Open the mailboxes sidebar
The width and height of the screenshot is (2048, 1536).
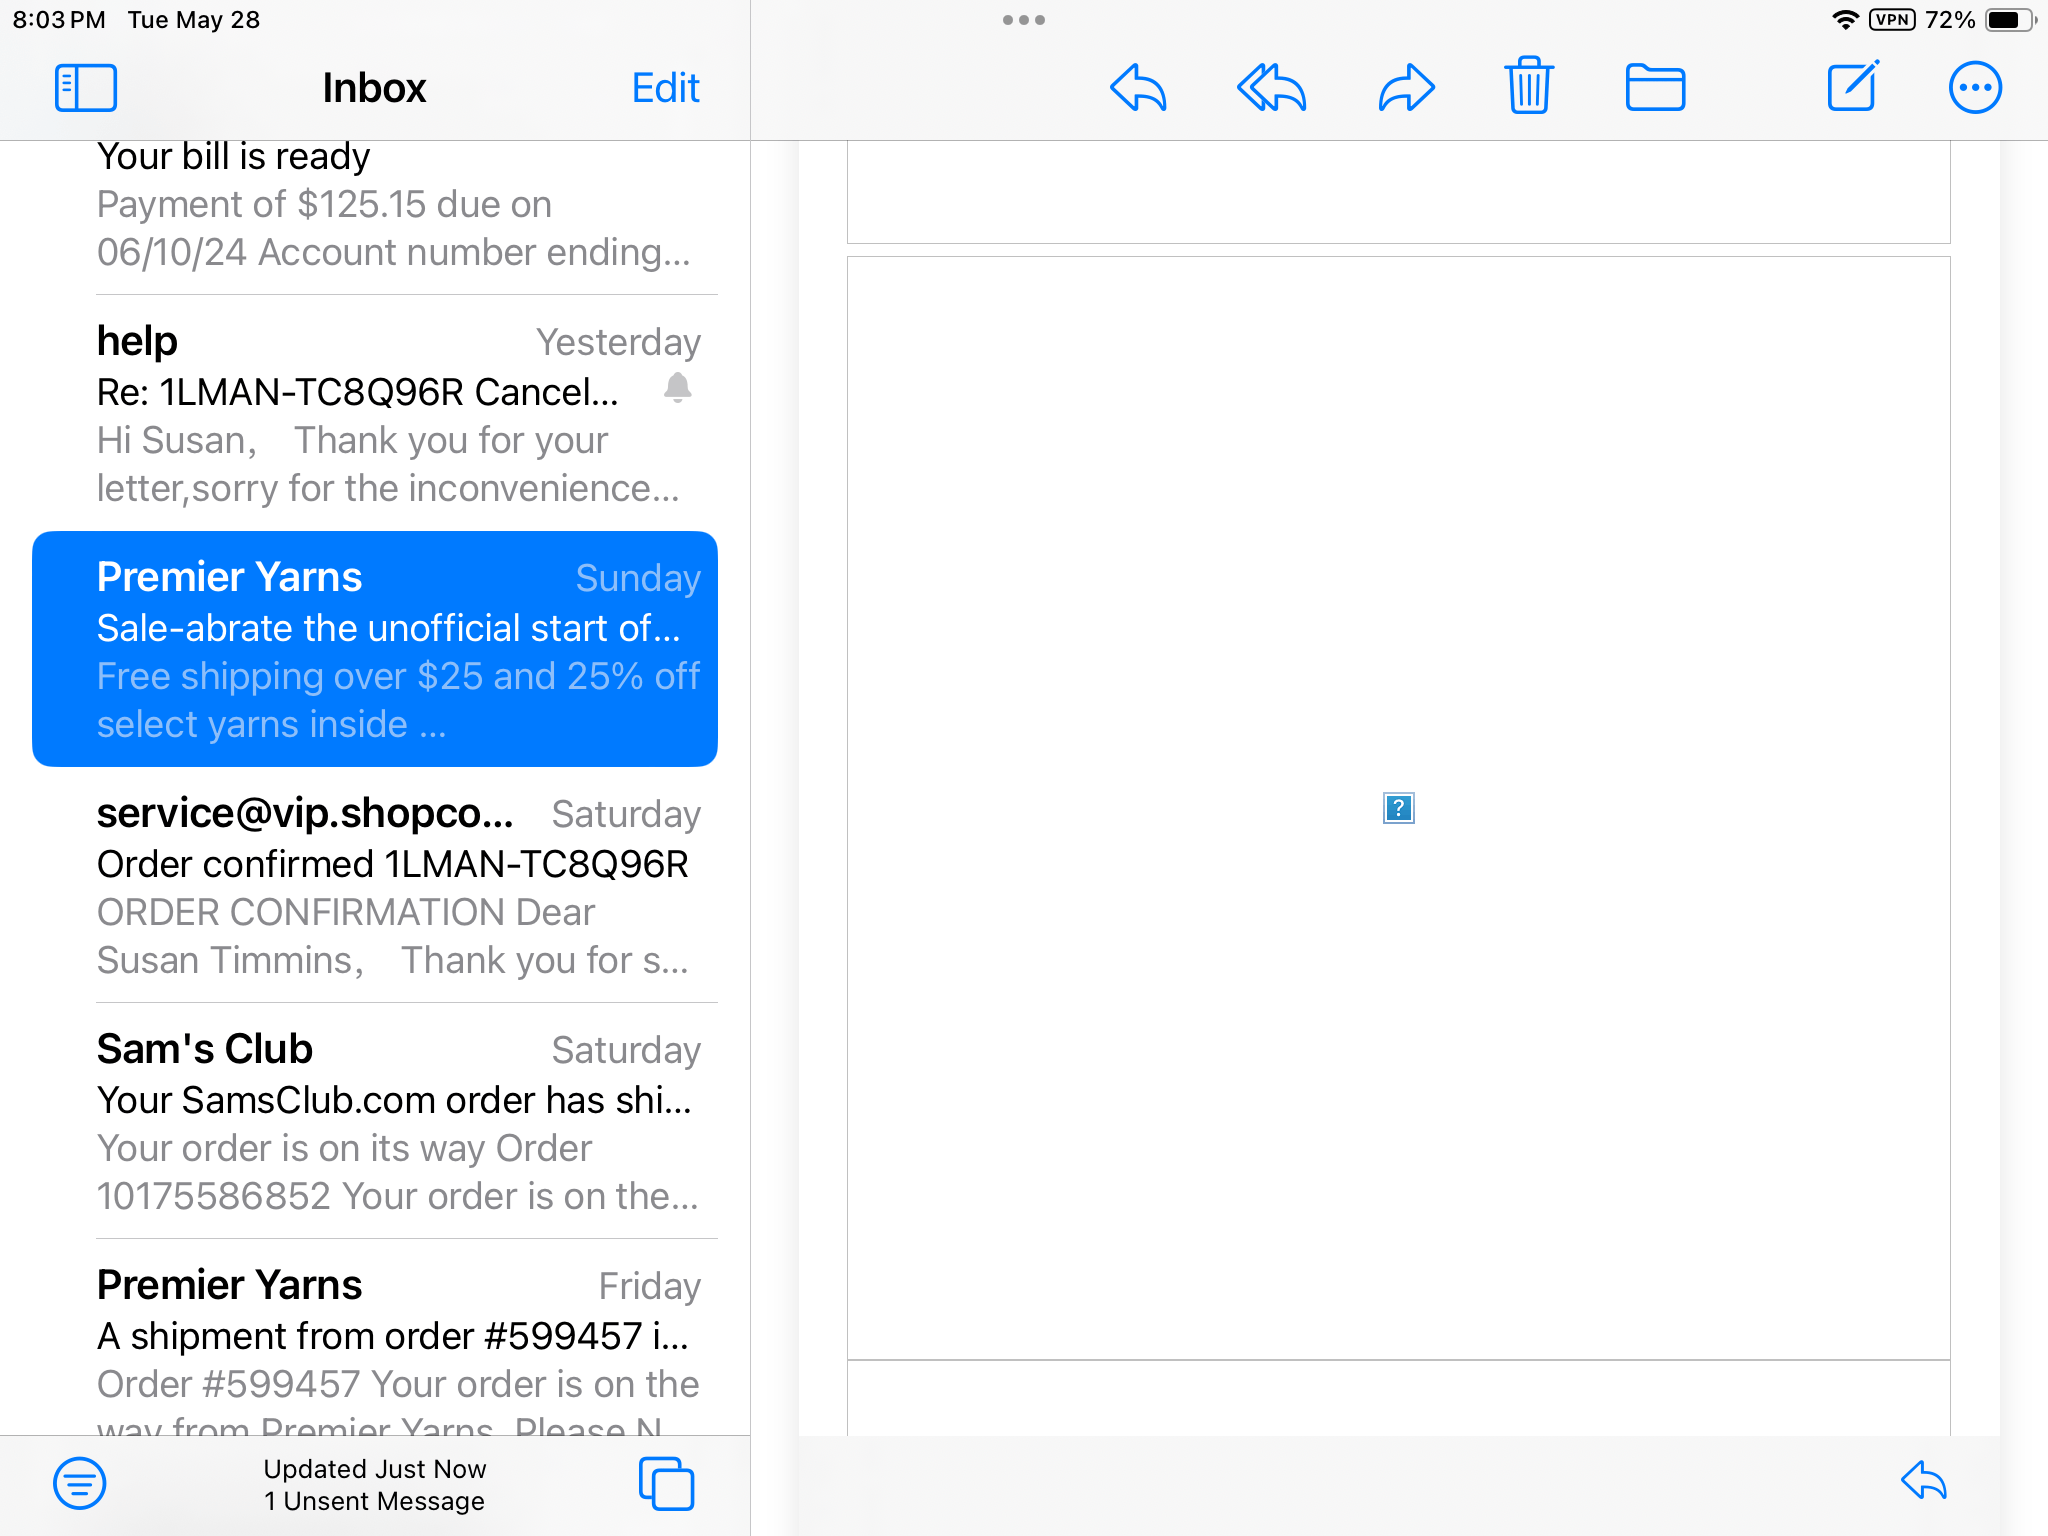(x=86, y=87)
